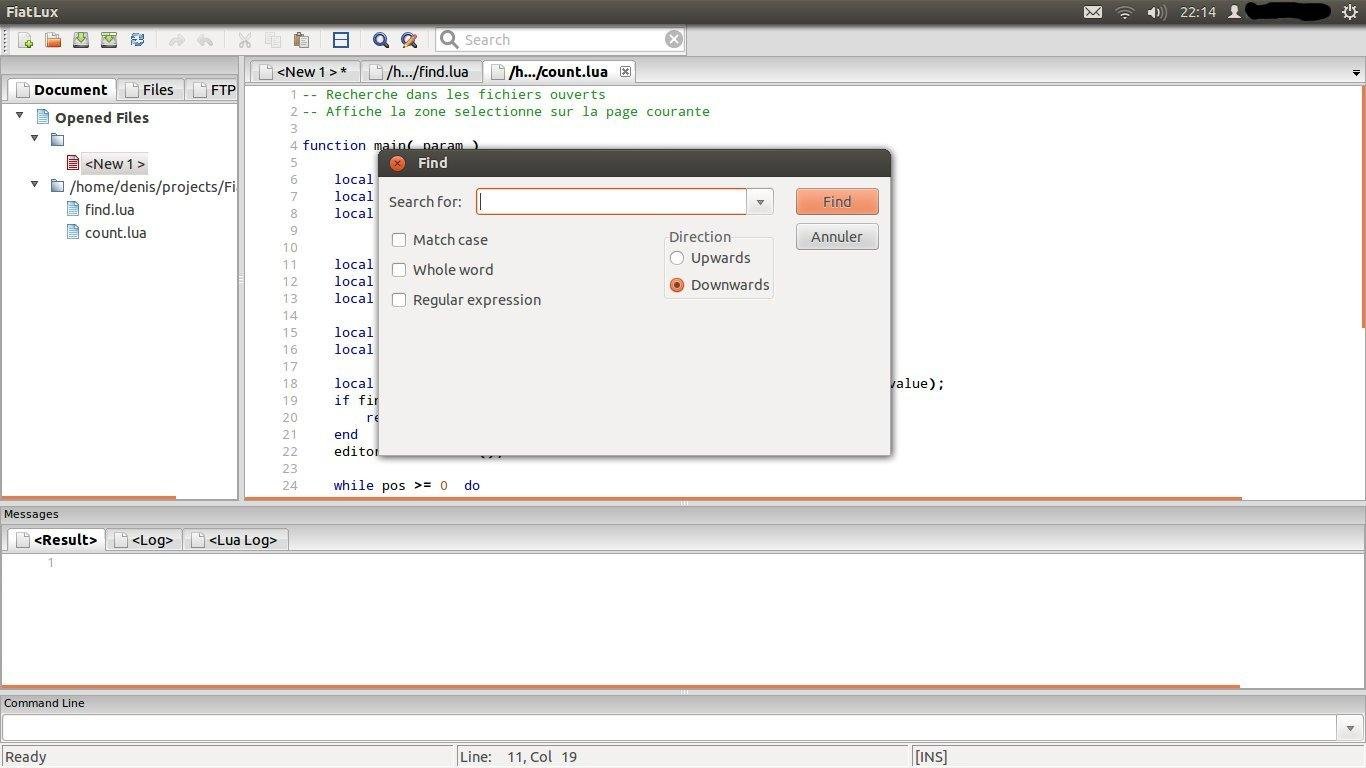Viewport: 1366px width, 768px height.
Task: Click the Save file toolbar icon
Action: point(81,40)
